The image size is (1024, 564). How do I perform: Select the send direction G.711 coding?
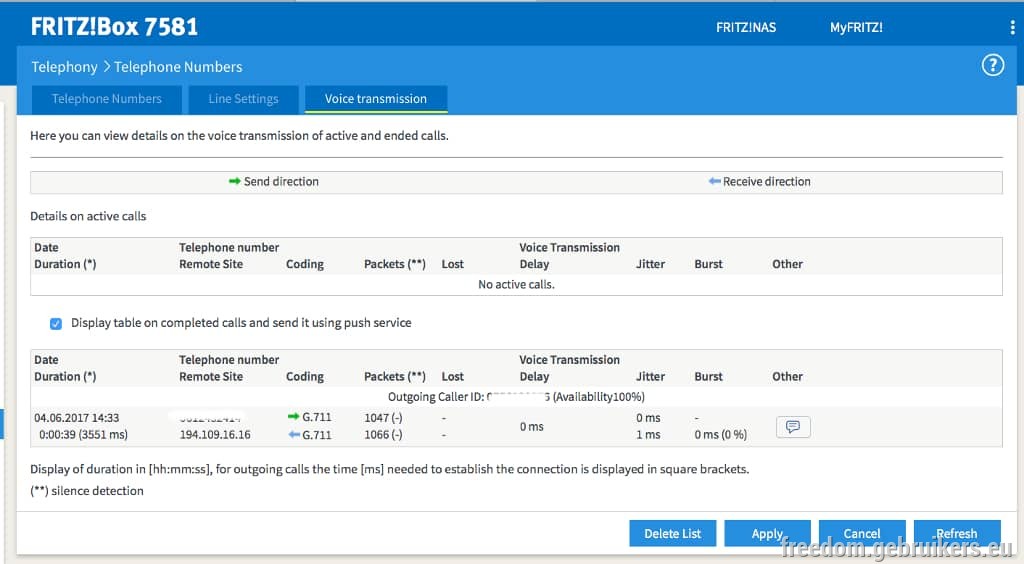[316, 417]
